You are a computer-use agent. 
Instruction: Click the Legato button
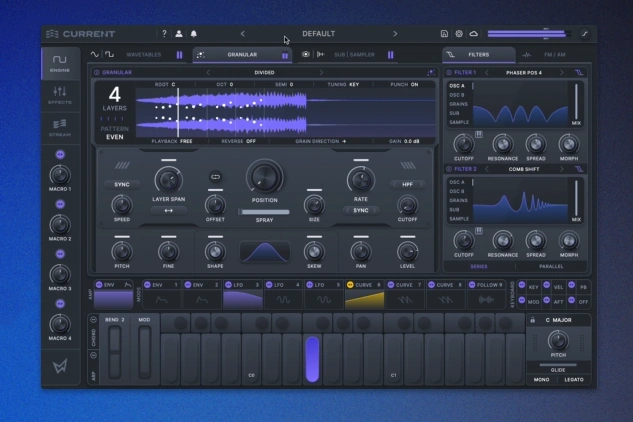click(x=576, y=381)
